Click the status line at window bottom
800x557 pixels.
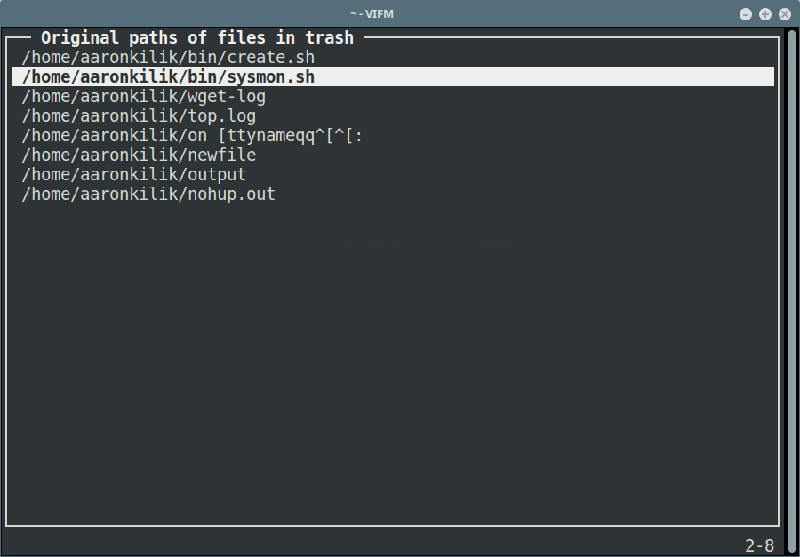(x=393, y=545)
